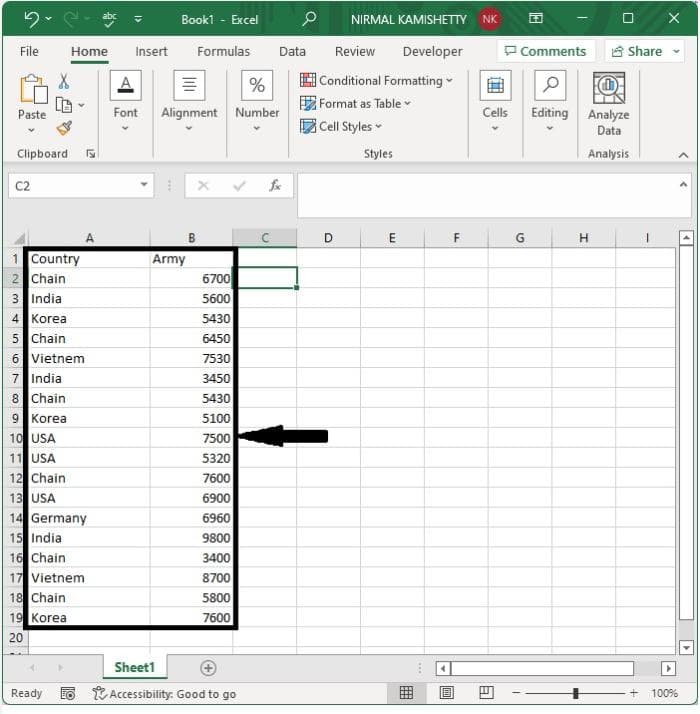Click the Insert Function fx icon
700x714 pixels.
coord(275,186)
